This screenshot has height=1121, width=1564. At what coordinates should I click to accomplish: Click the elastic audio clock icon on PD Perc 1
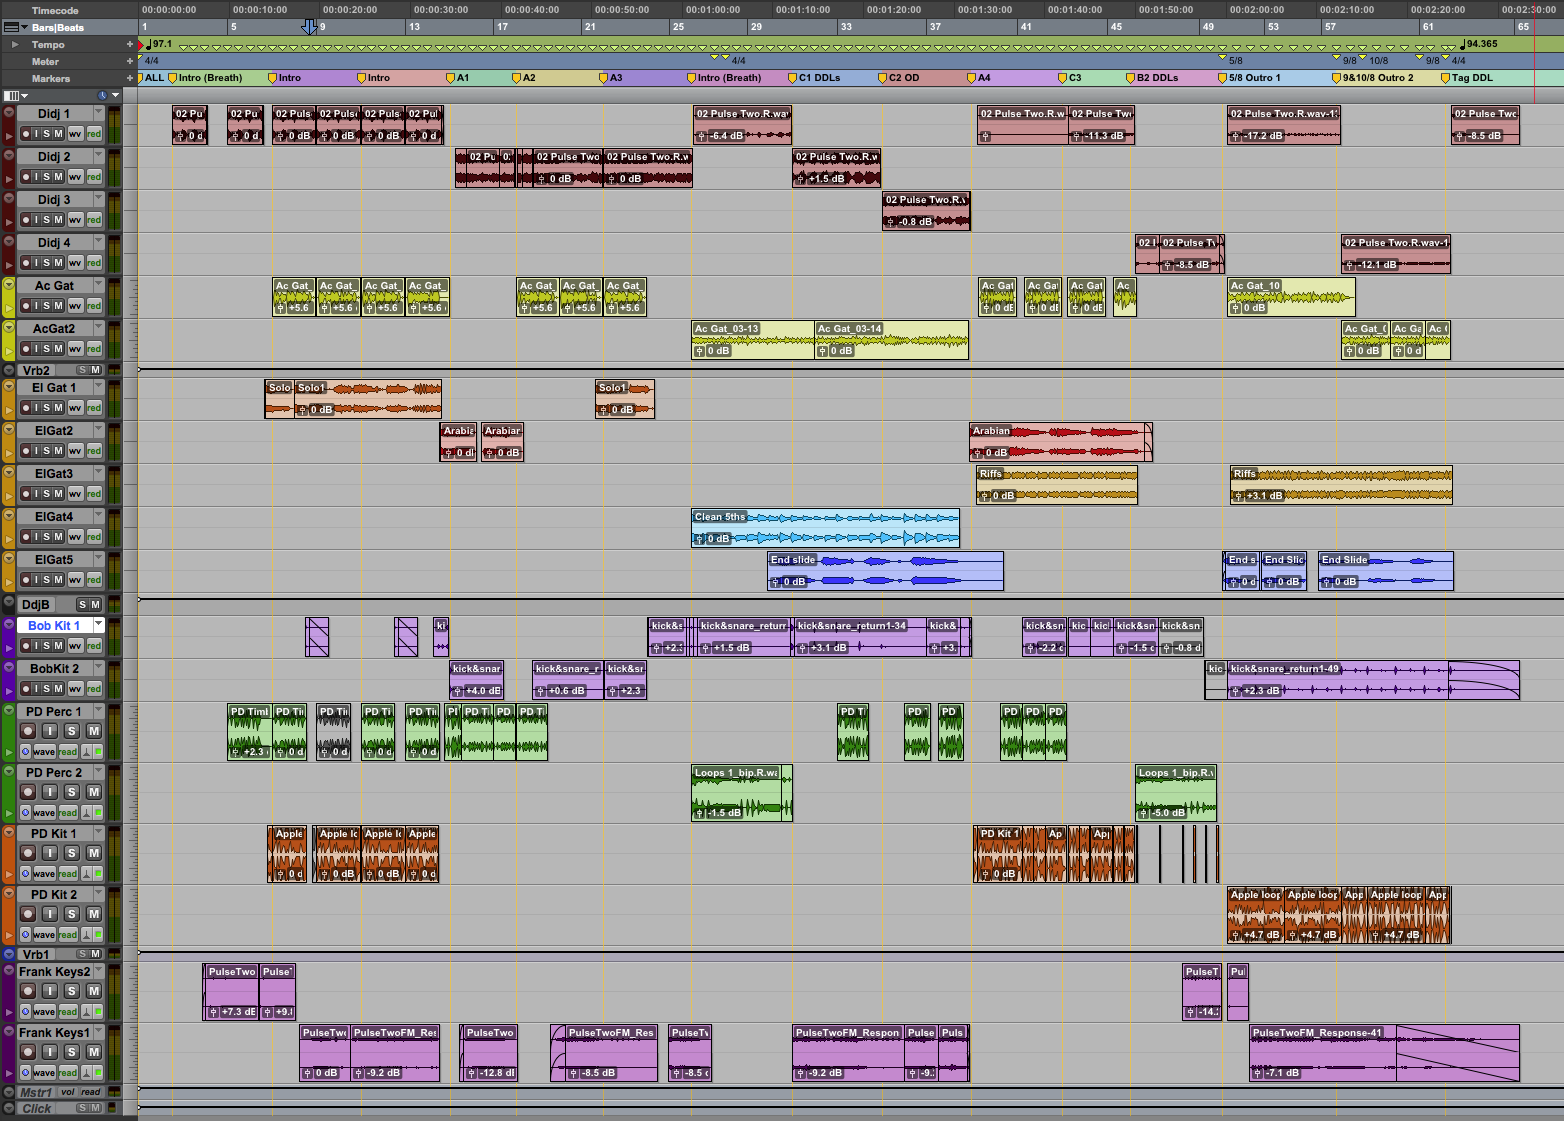click(x=25, y=752)
